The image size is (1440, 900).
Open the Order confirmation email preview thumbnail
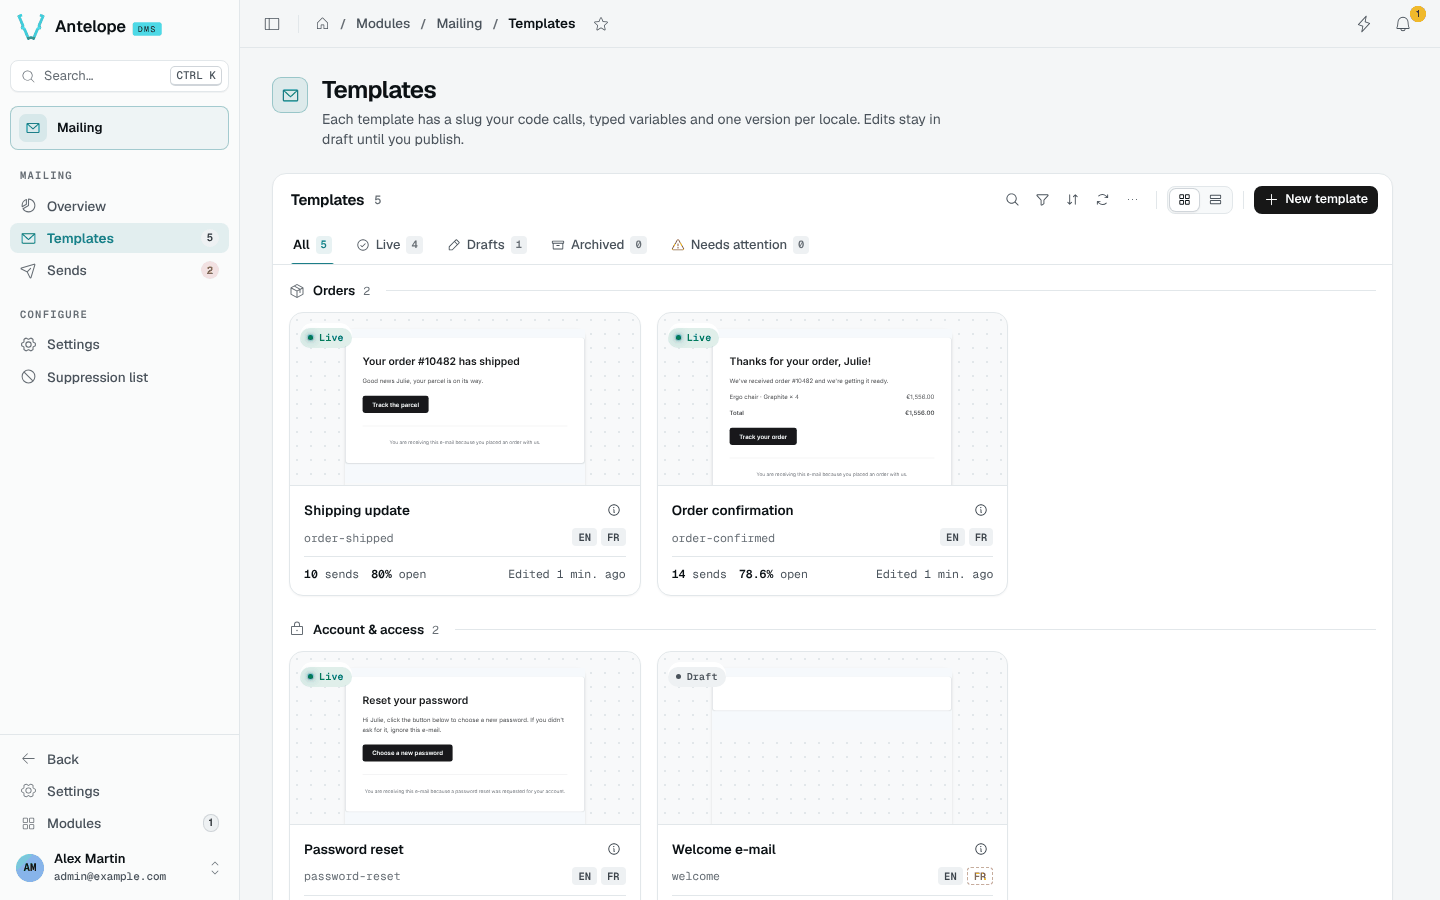[832, 400]
